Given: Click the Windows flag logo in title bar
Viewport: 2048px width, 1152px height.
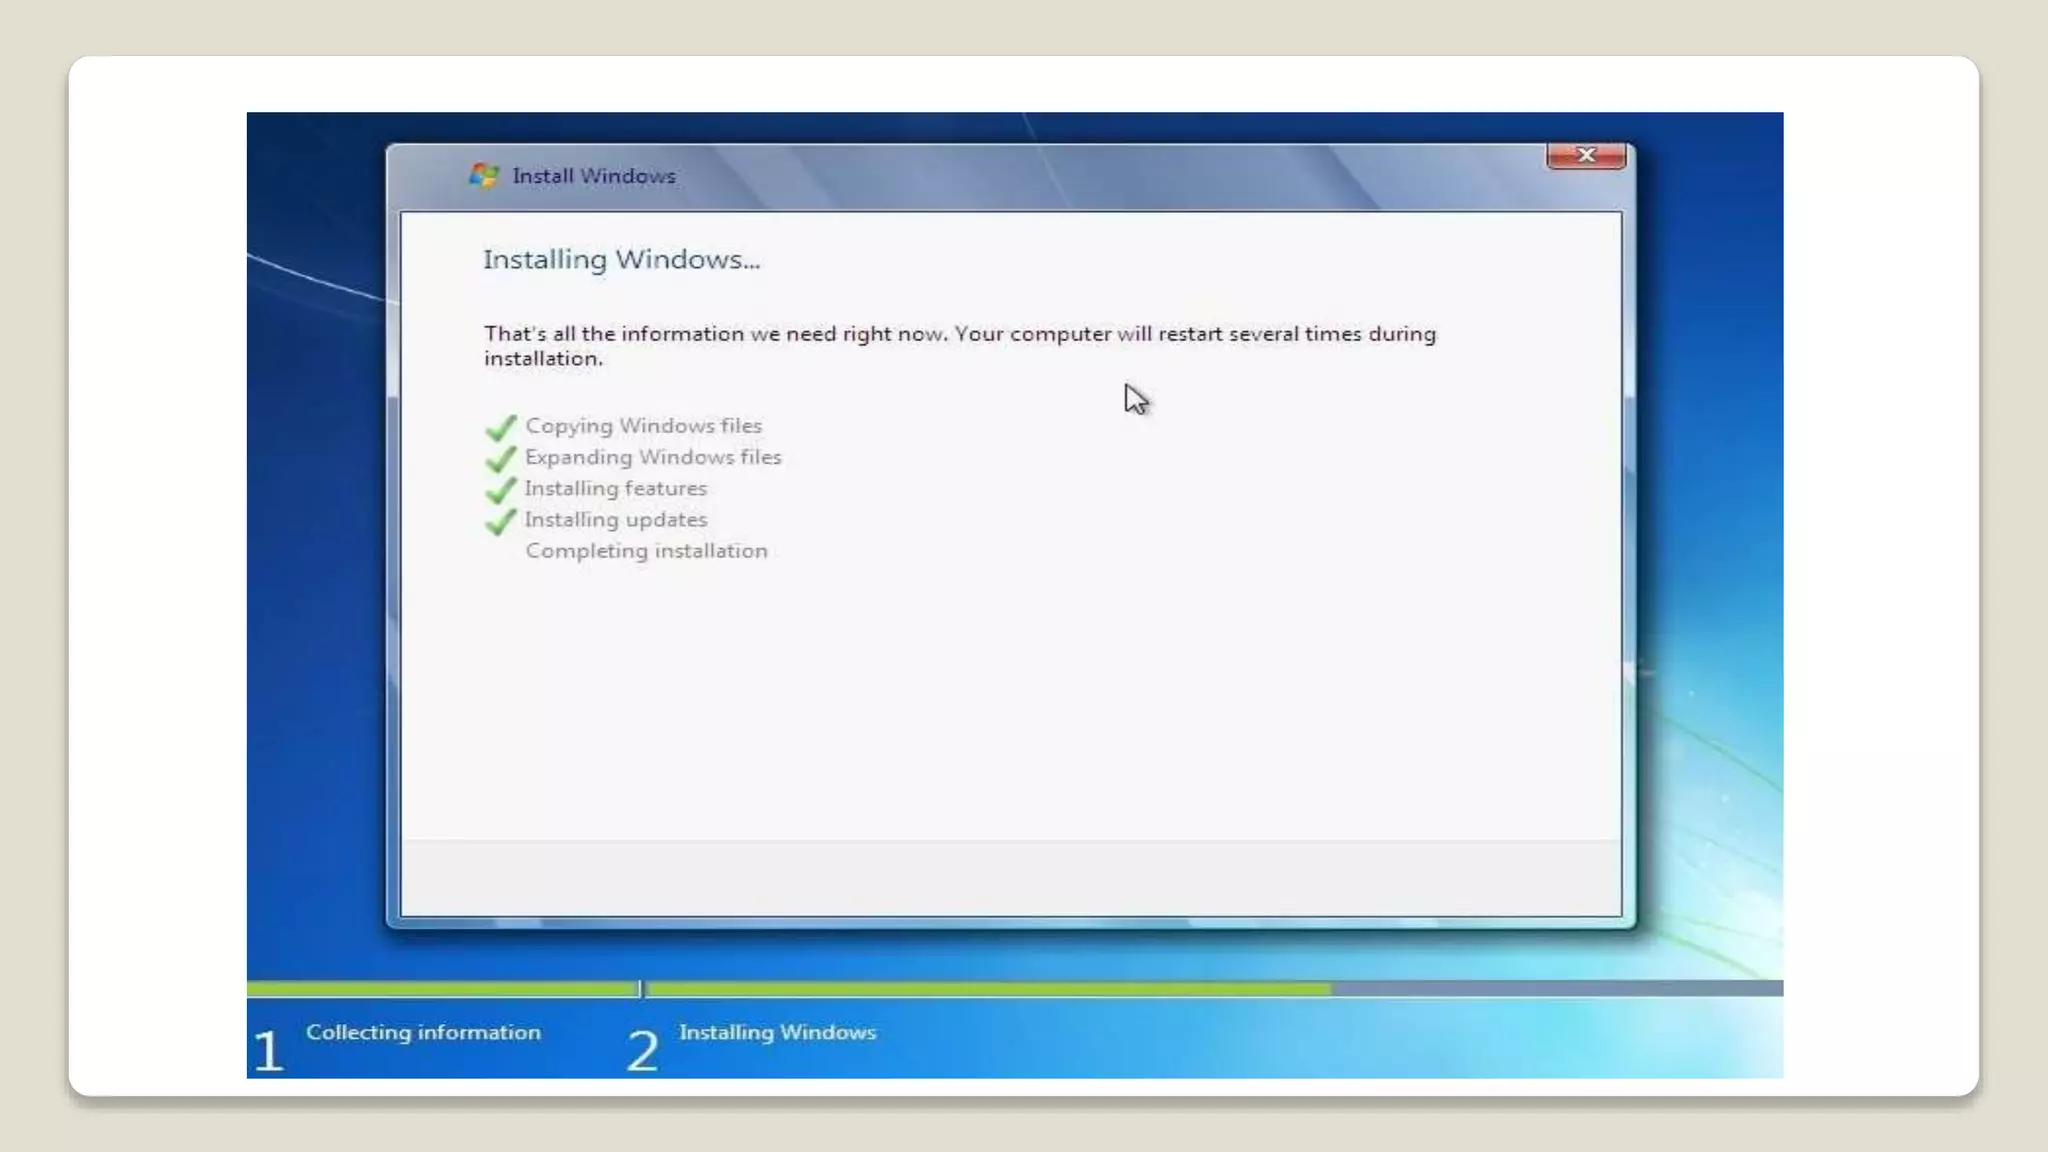Looking at the screenshot, I should [x=484, y=175].
